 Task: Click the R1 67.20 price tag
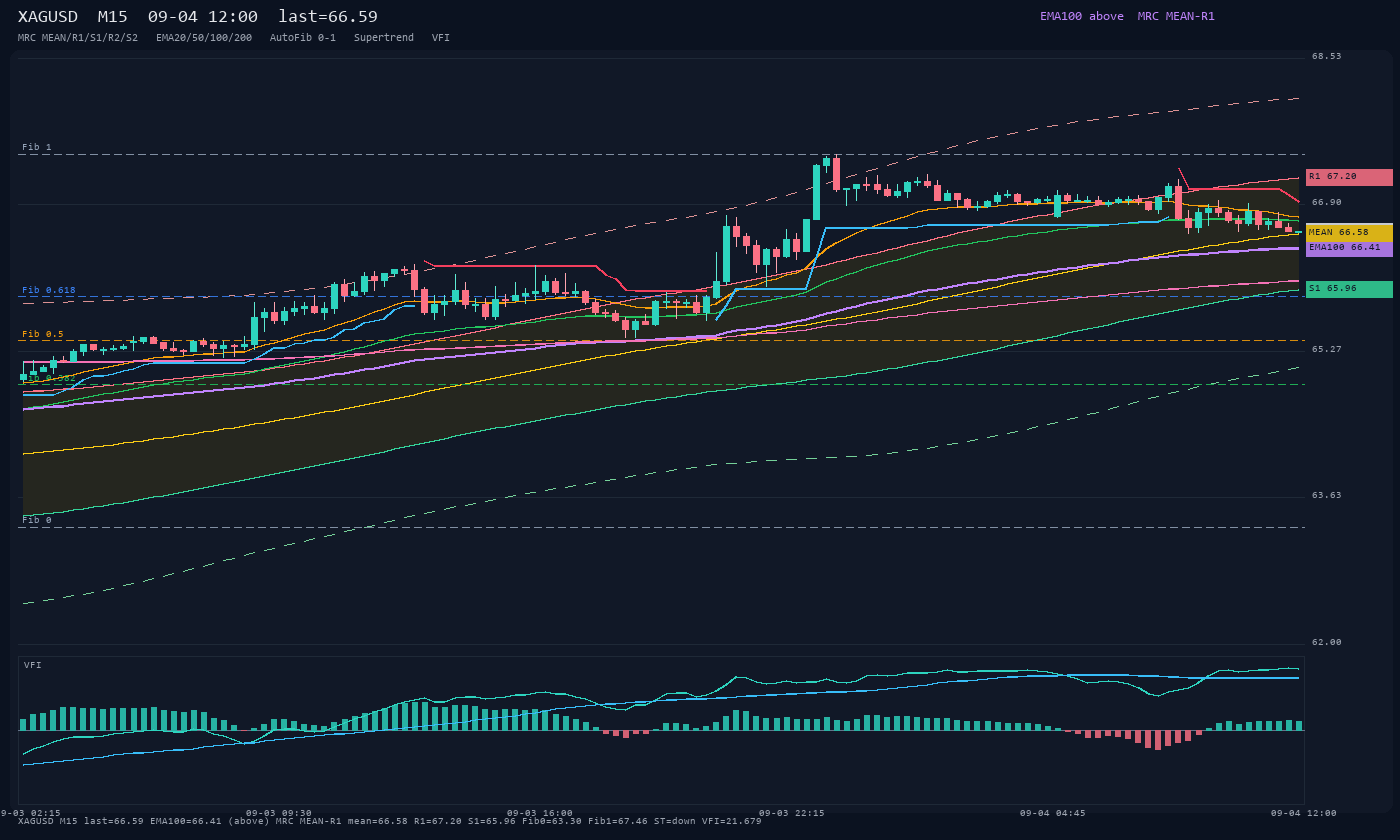[1349, 177]
